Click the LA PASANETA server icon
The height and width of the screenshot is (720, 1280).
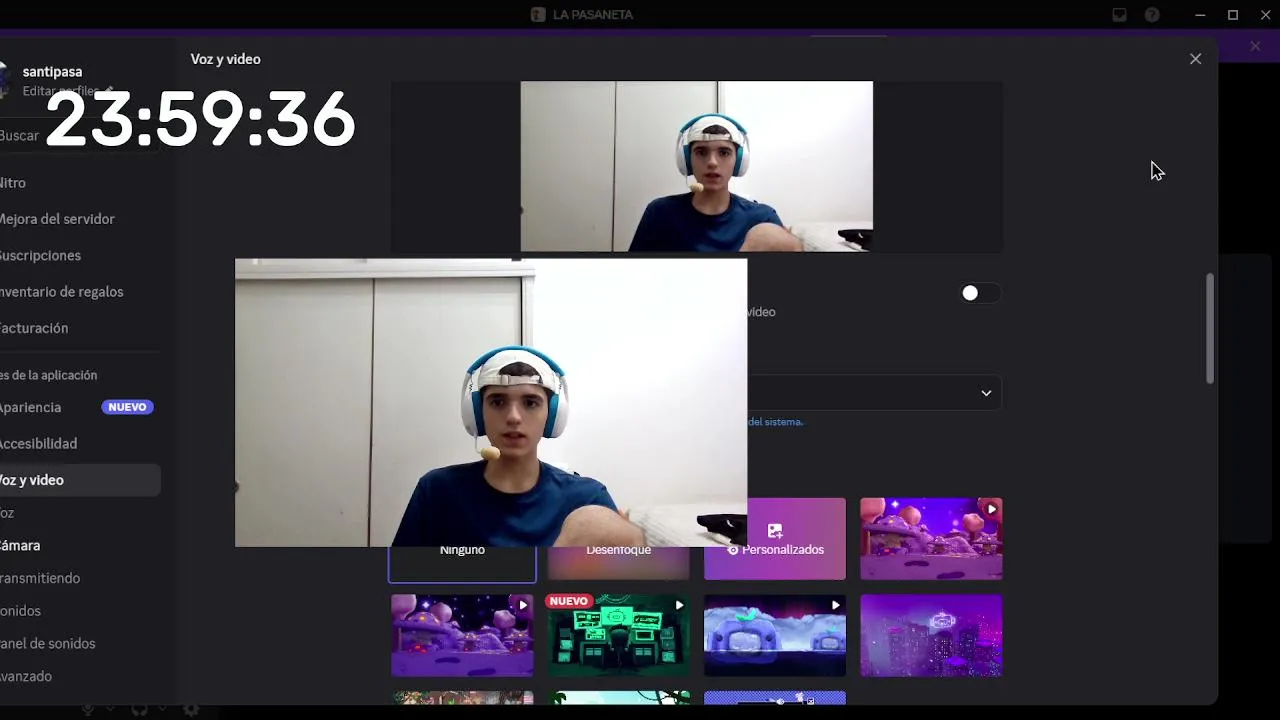pos(538,15)
